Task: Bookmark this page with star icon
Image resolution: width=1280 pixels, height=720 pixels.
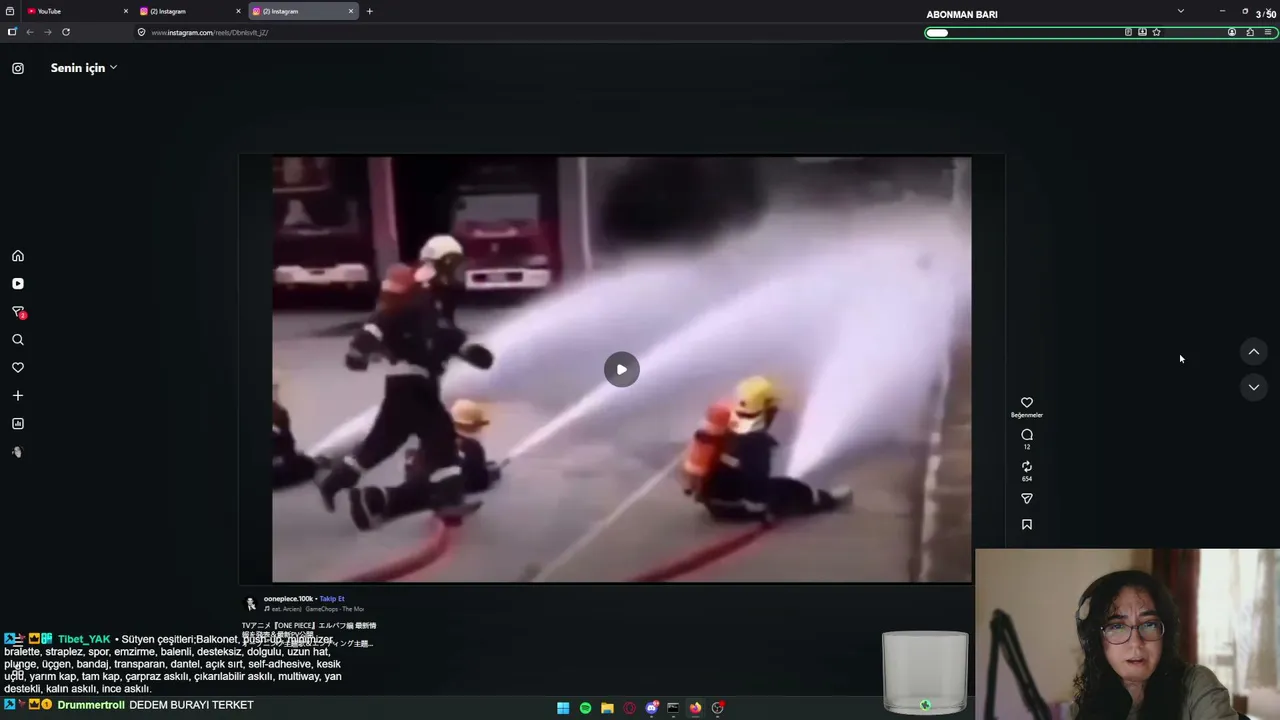Action: click(x=1157, y=32)
